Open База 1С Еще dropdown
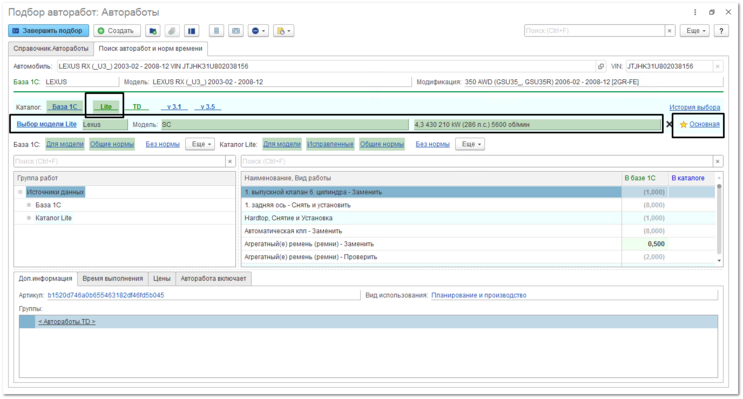The width and height of the screenshot is (743, 399). click(x=200, y=144)
